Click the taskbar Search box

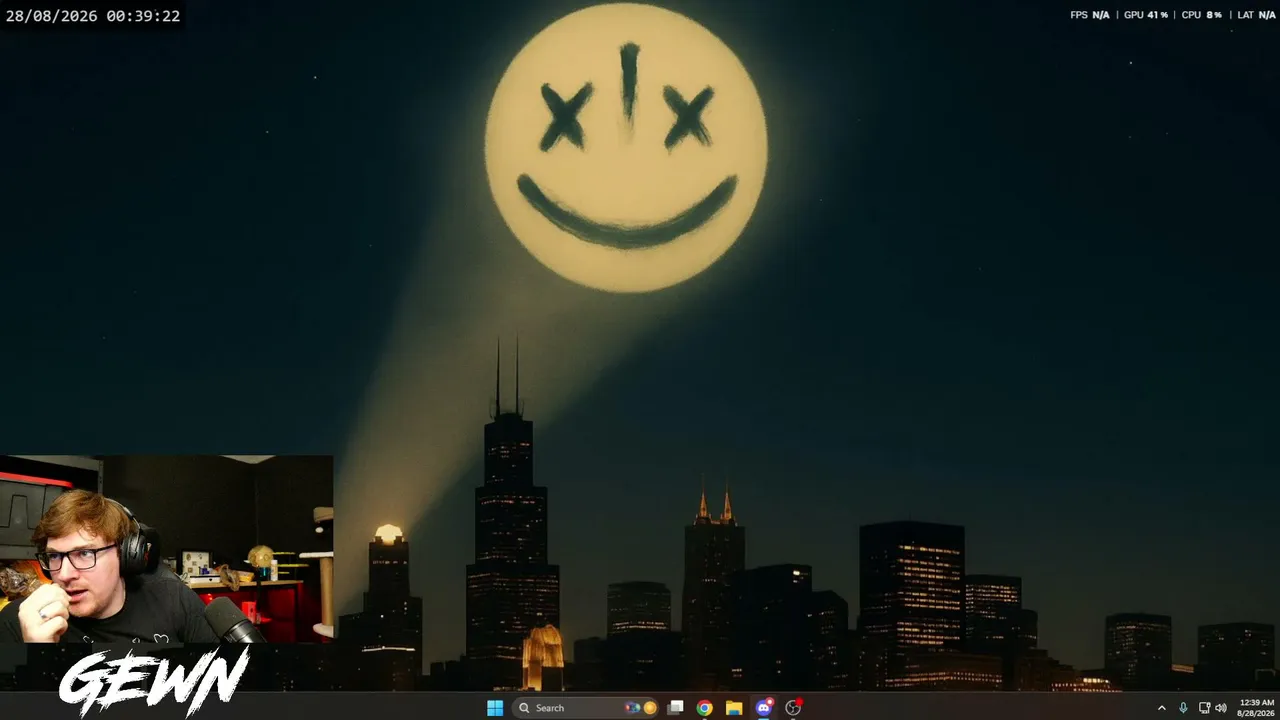pyautogui.click(x=585, y=708)
